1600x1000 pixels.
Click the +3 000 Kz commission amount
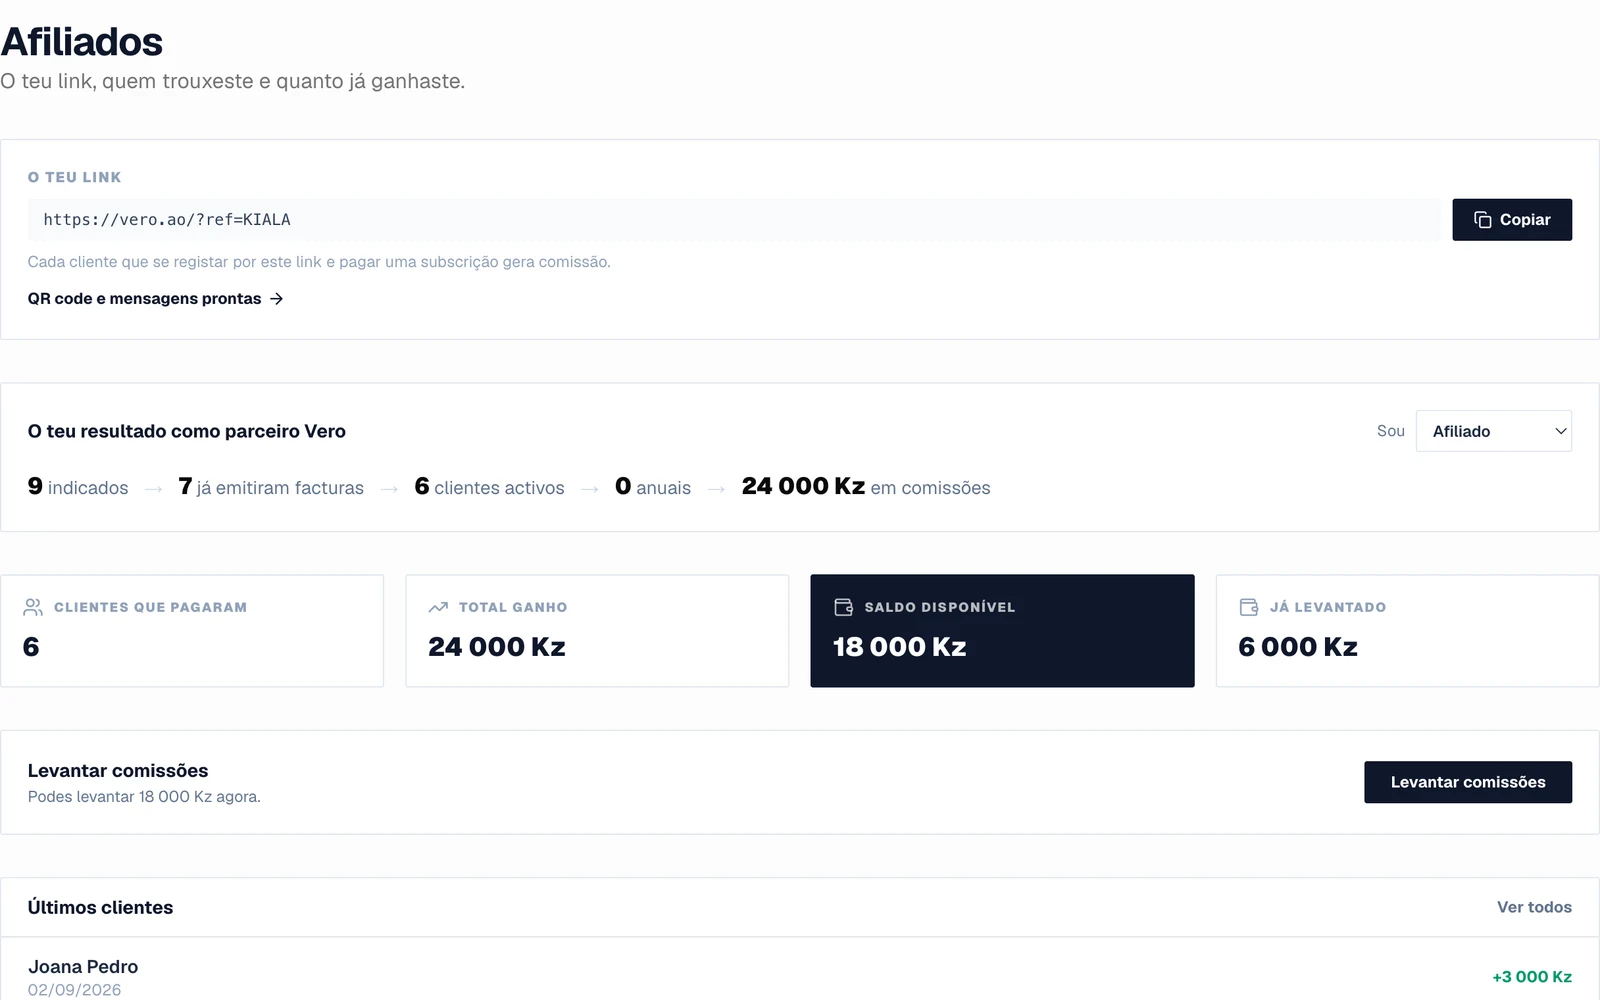pos(1532,977)
